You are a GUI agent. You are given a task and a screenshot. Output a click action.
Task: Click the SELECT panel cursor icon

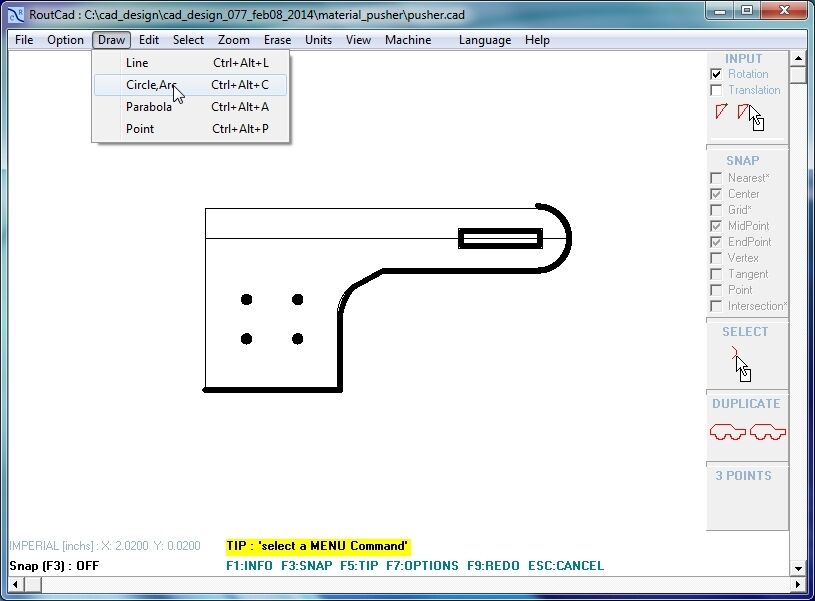tap(742, 364)
